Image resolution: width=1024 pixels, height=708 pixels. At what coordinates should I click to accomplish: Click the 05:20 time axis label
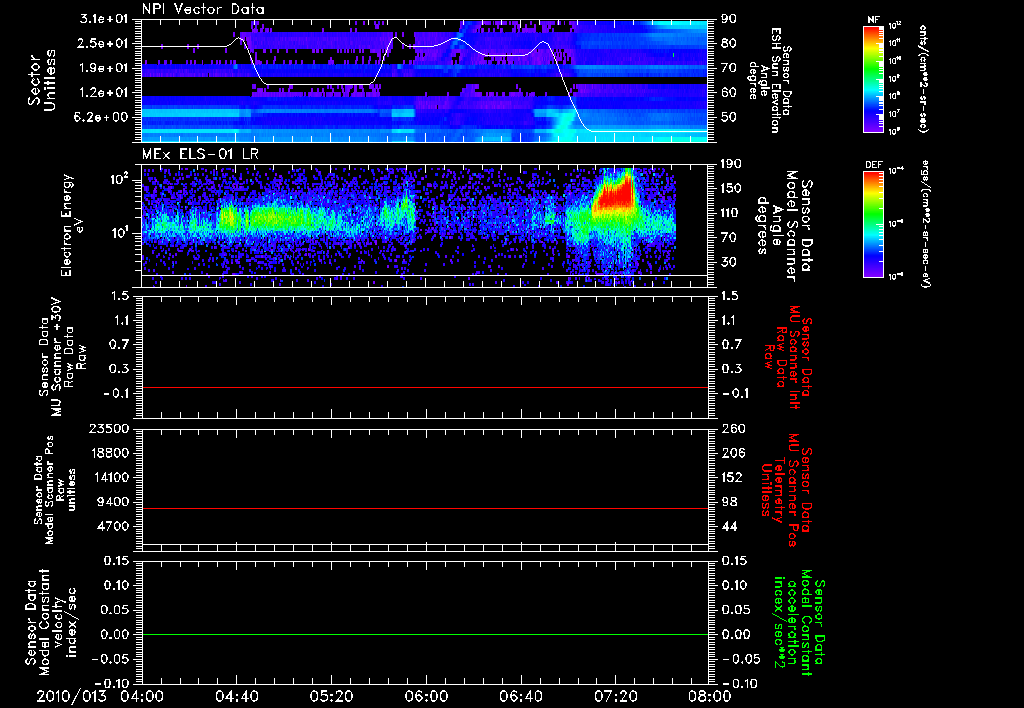[x=331, y=696]
